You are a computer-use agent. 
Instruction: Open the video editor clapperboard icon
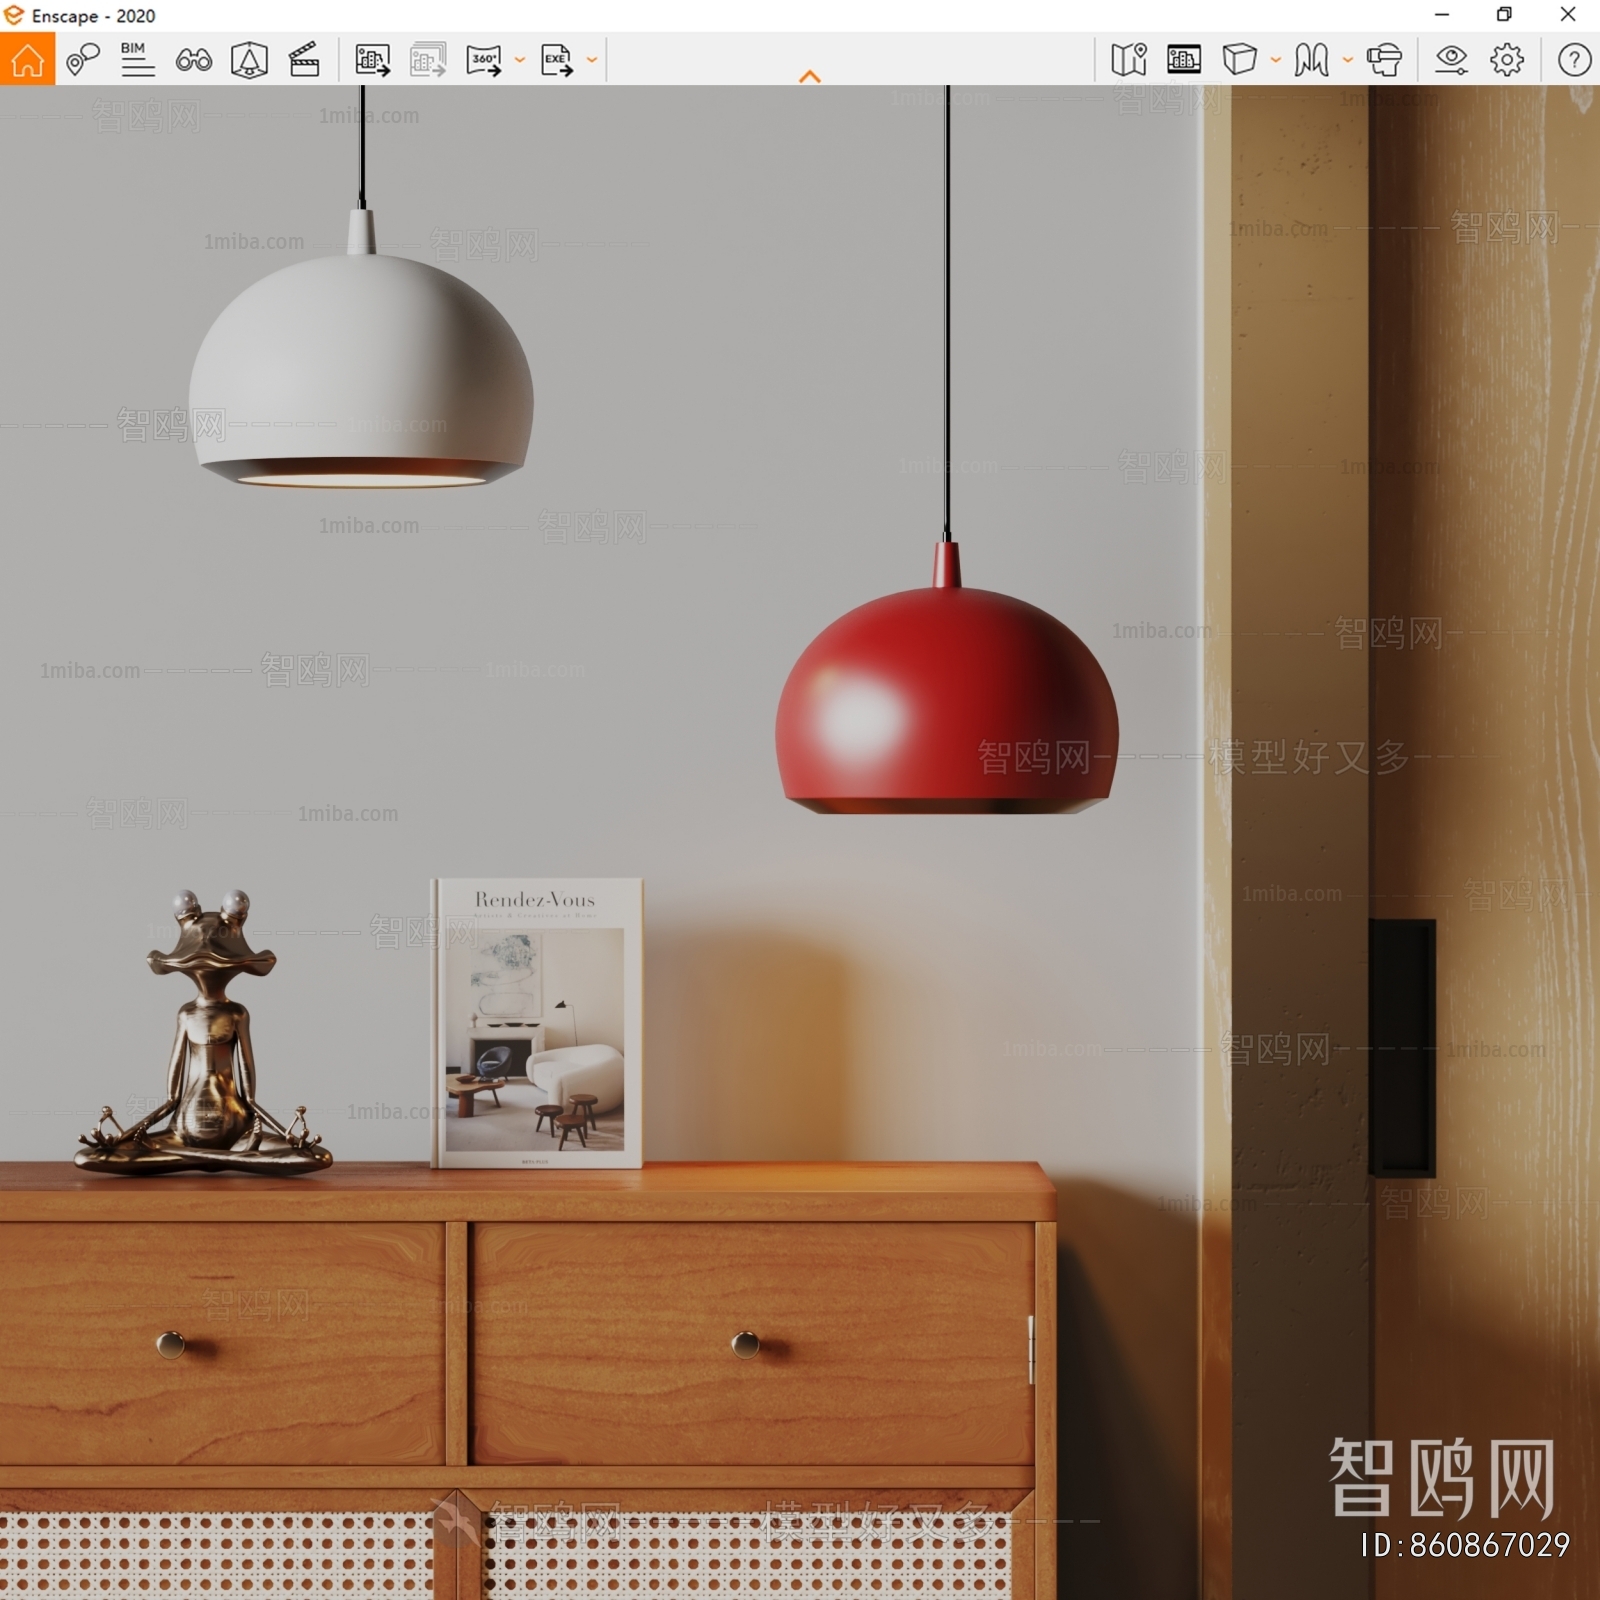coord(304,60)
